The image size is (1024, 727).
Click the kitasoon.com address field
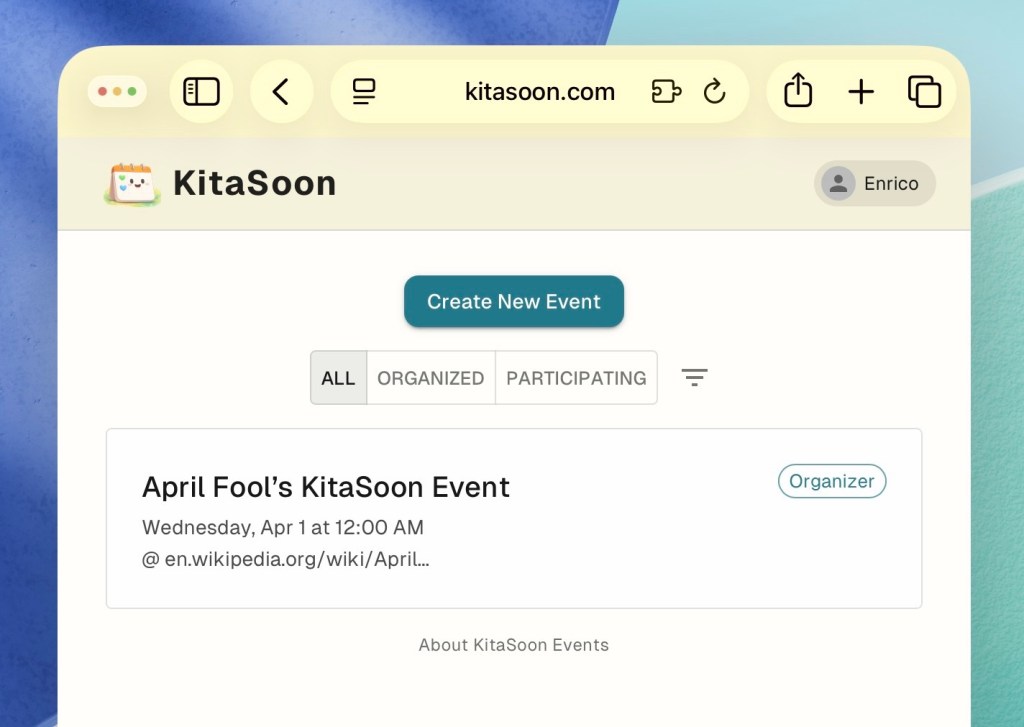click(x=539, y=93)
